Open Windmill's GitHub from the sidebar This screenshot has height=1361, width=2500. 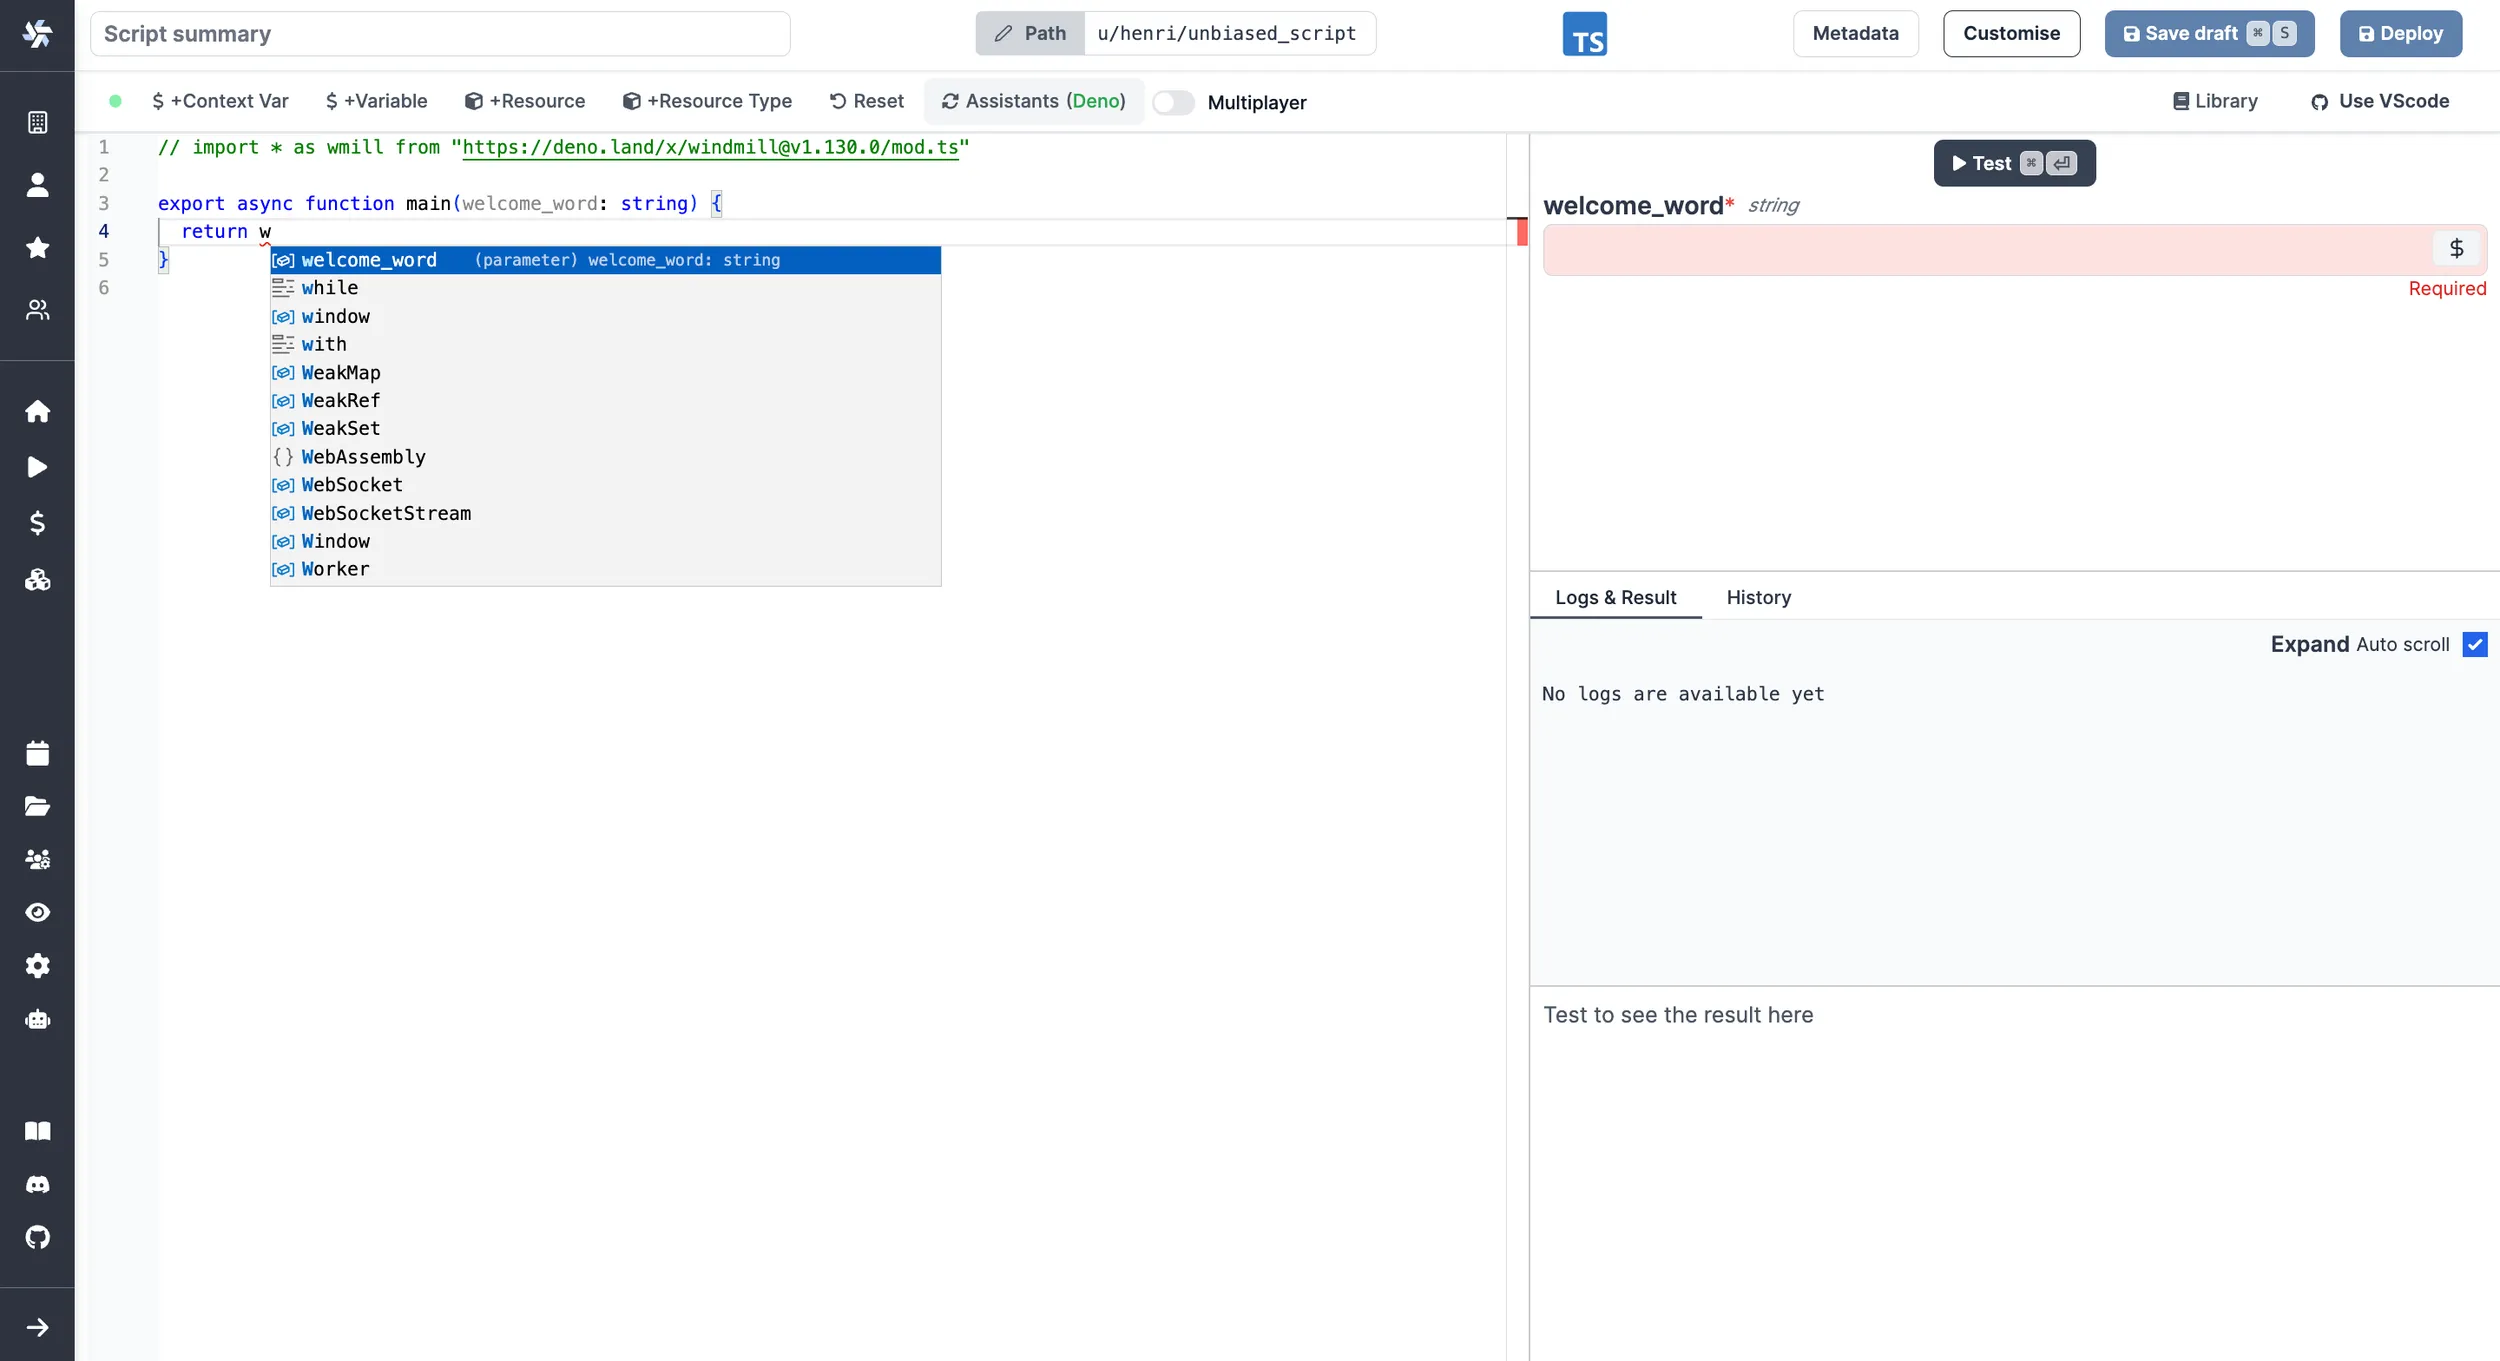coord(37,1238)
